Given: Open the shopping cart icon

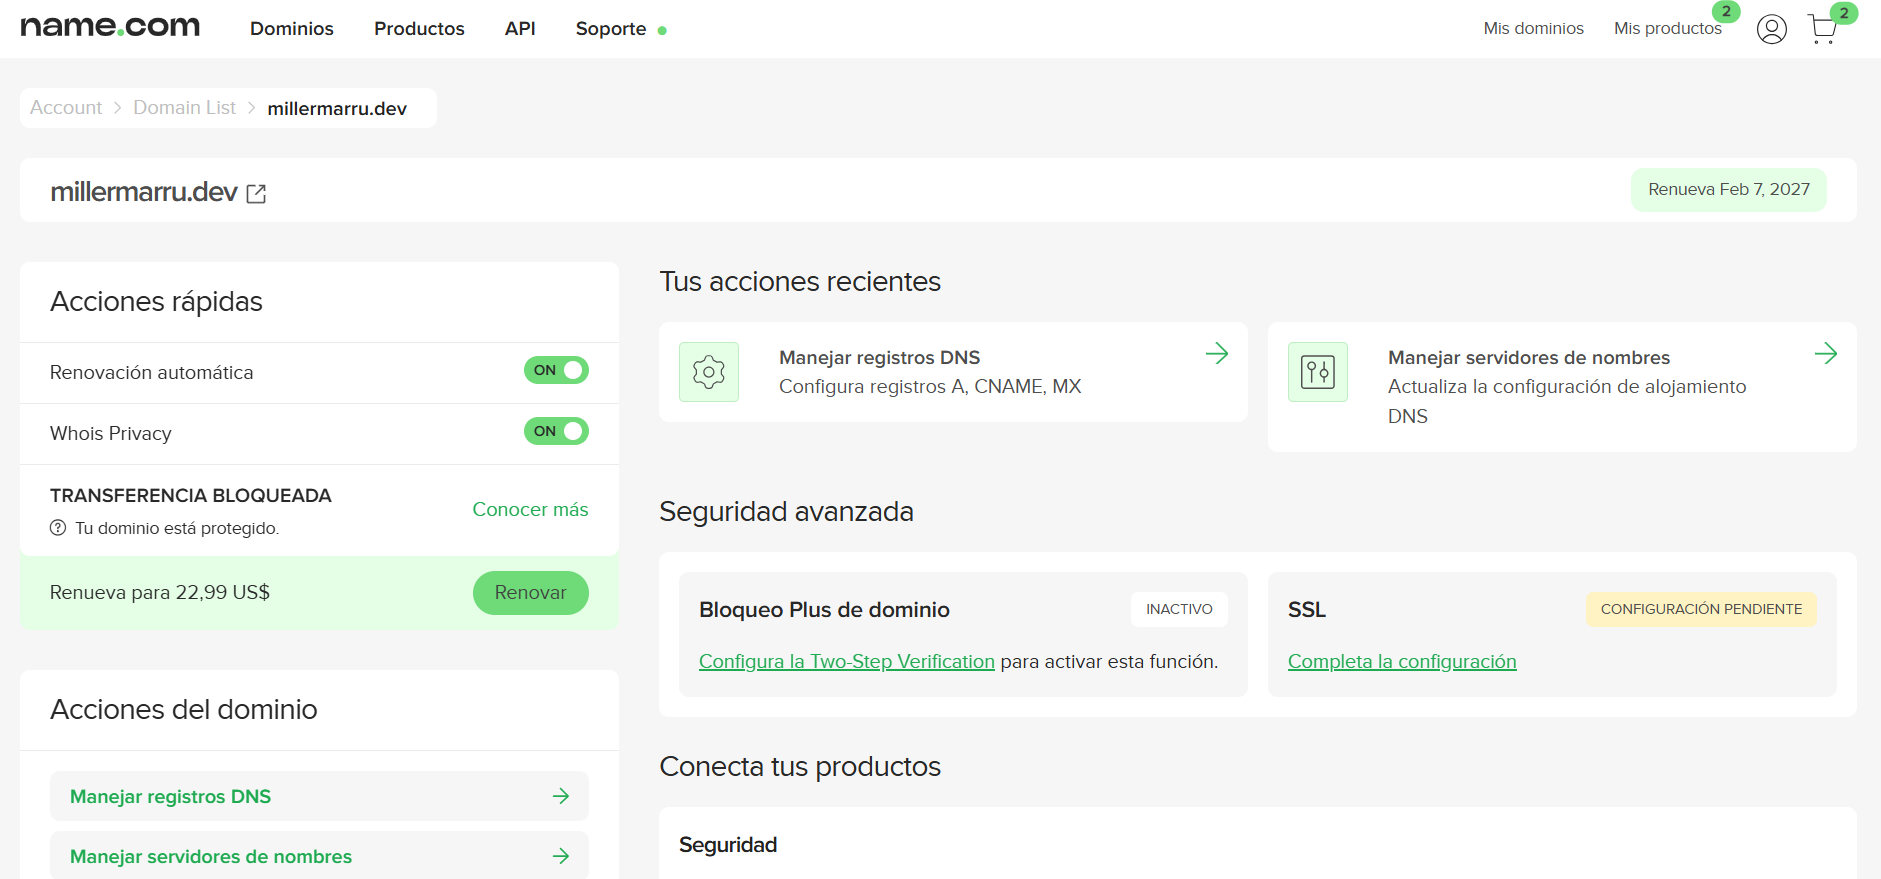Looking at the screenshot, I should coord(1823,30).
